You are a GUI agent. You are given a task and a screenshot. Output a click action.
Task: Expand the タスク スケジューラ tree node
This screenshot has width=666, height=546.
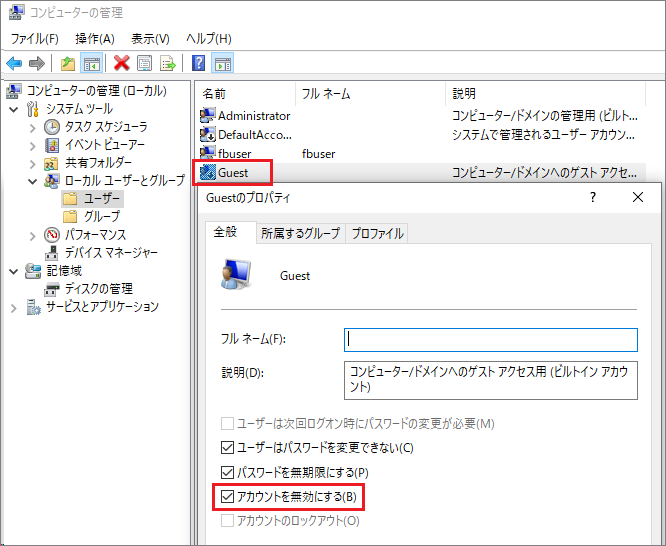(x=32, y=127)
